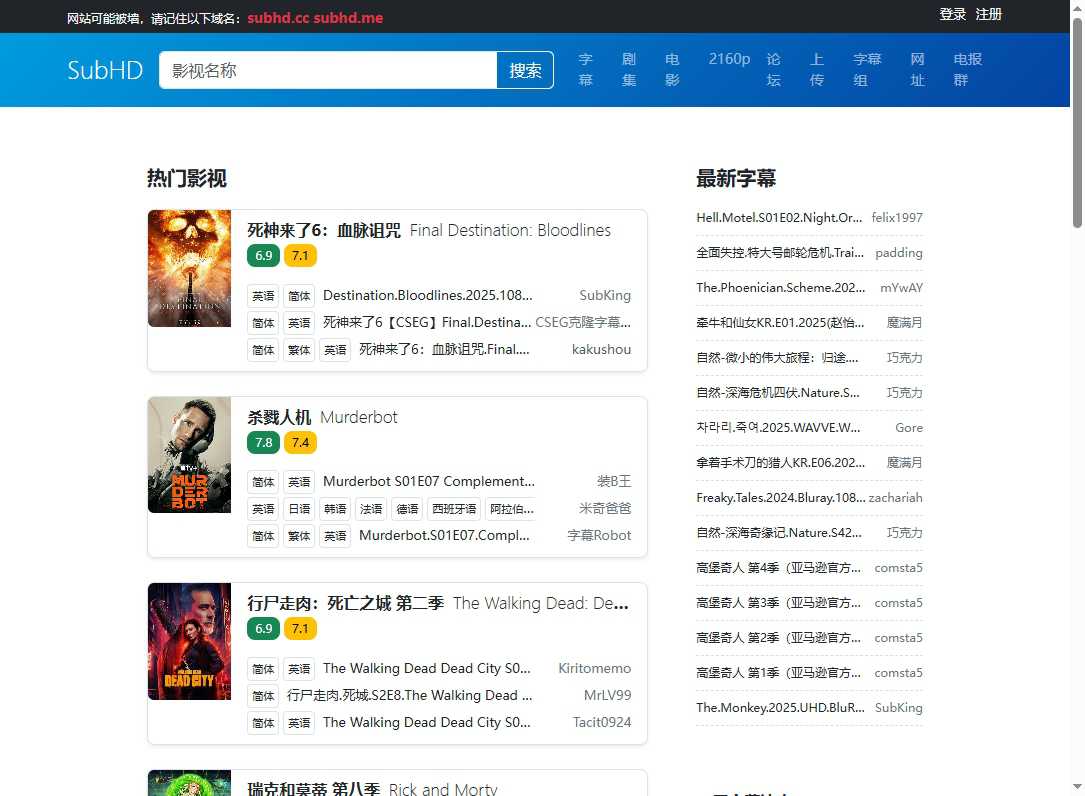Click uploader 字幕Robot
Viewport: 1085px width, 796px height.
point(599,535)
